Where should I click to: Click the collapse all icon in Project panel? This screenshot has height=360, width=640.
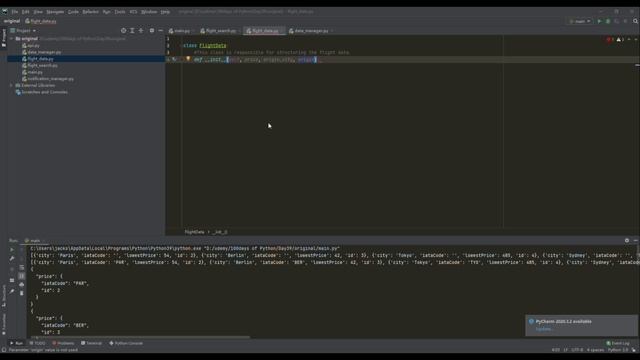(x=141, y=31)
